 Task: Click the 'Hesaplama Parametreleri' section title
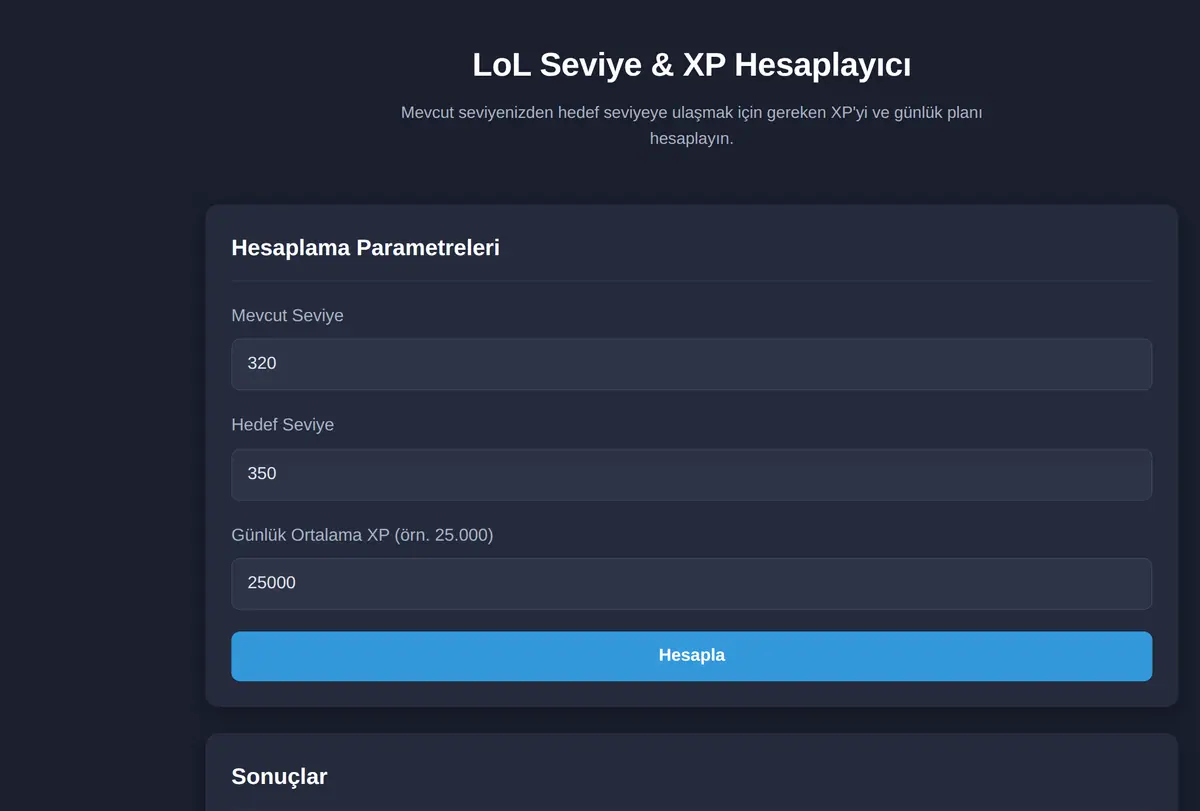365,247
